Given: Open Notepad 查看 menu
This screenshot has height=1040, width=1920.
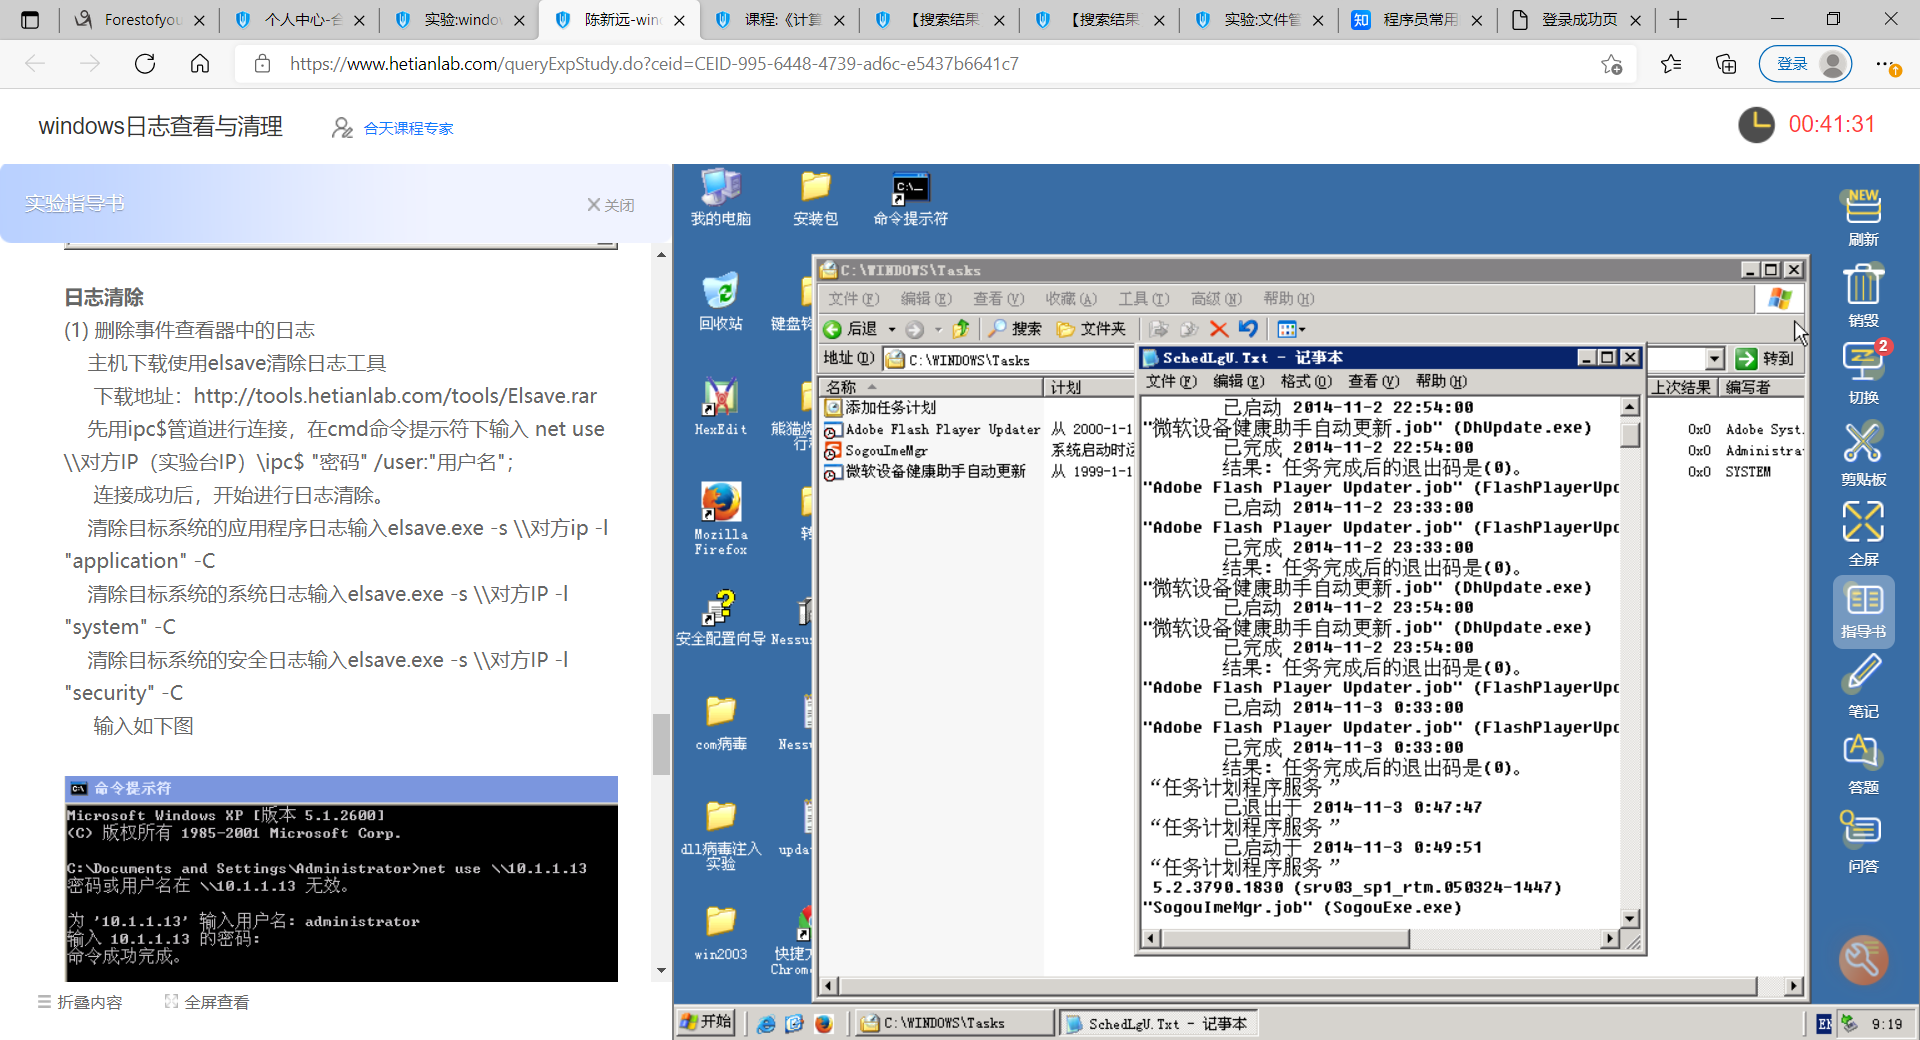Looking at the screenshot, I should tap(1373, 381).
